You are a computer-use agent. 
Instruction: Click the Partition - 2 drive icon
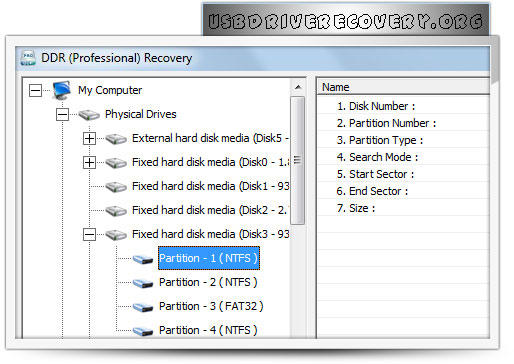pyautogui.click(x=143, y=283)
